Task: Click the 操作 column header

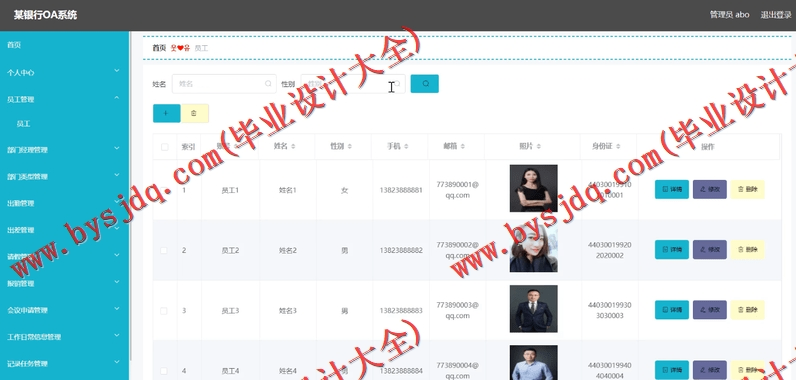Action: coord(708,147)
